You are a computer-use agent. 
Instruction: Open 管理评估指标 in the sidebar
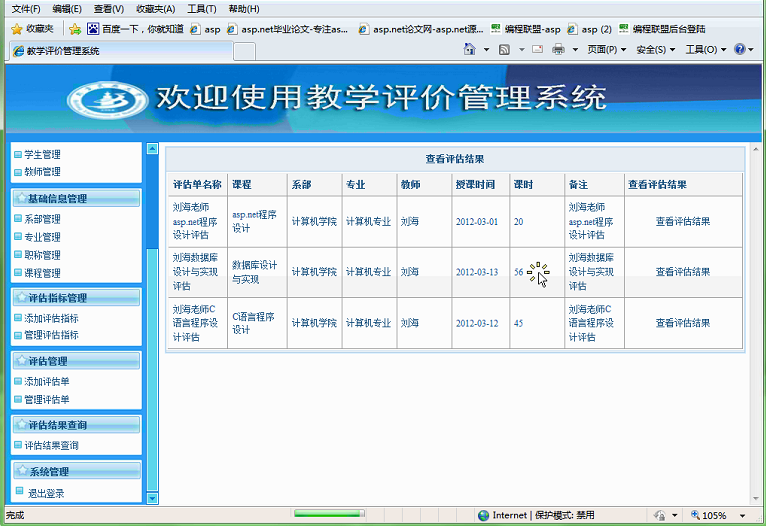click(51, 335)
